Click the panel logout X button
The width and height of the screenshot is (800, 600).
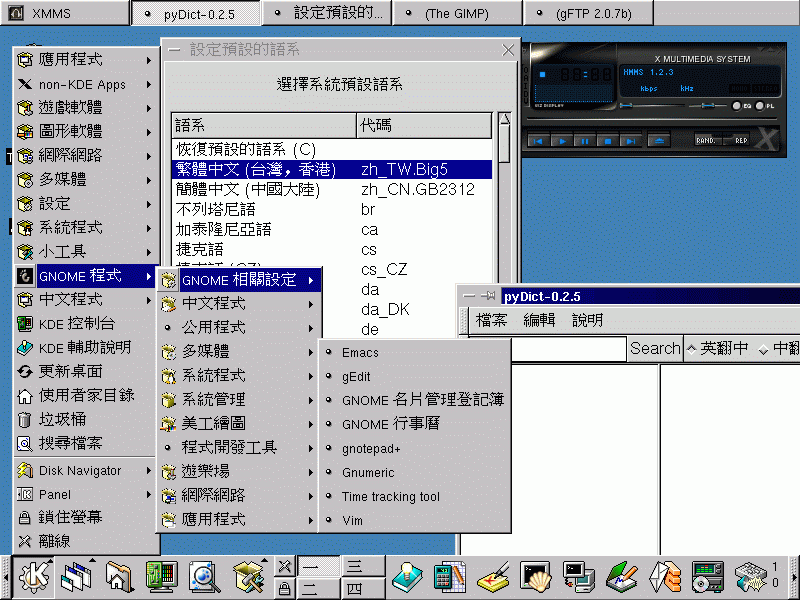point(285,566)
